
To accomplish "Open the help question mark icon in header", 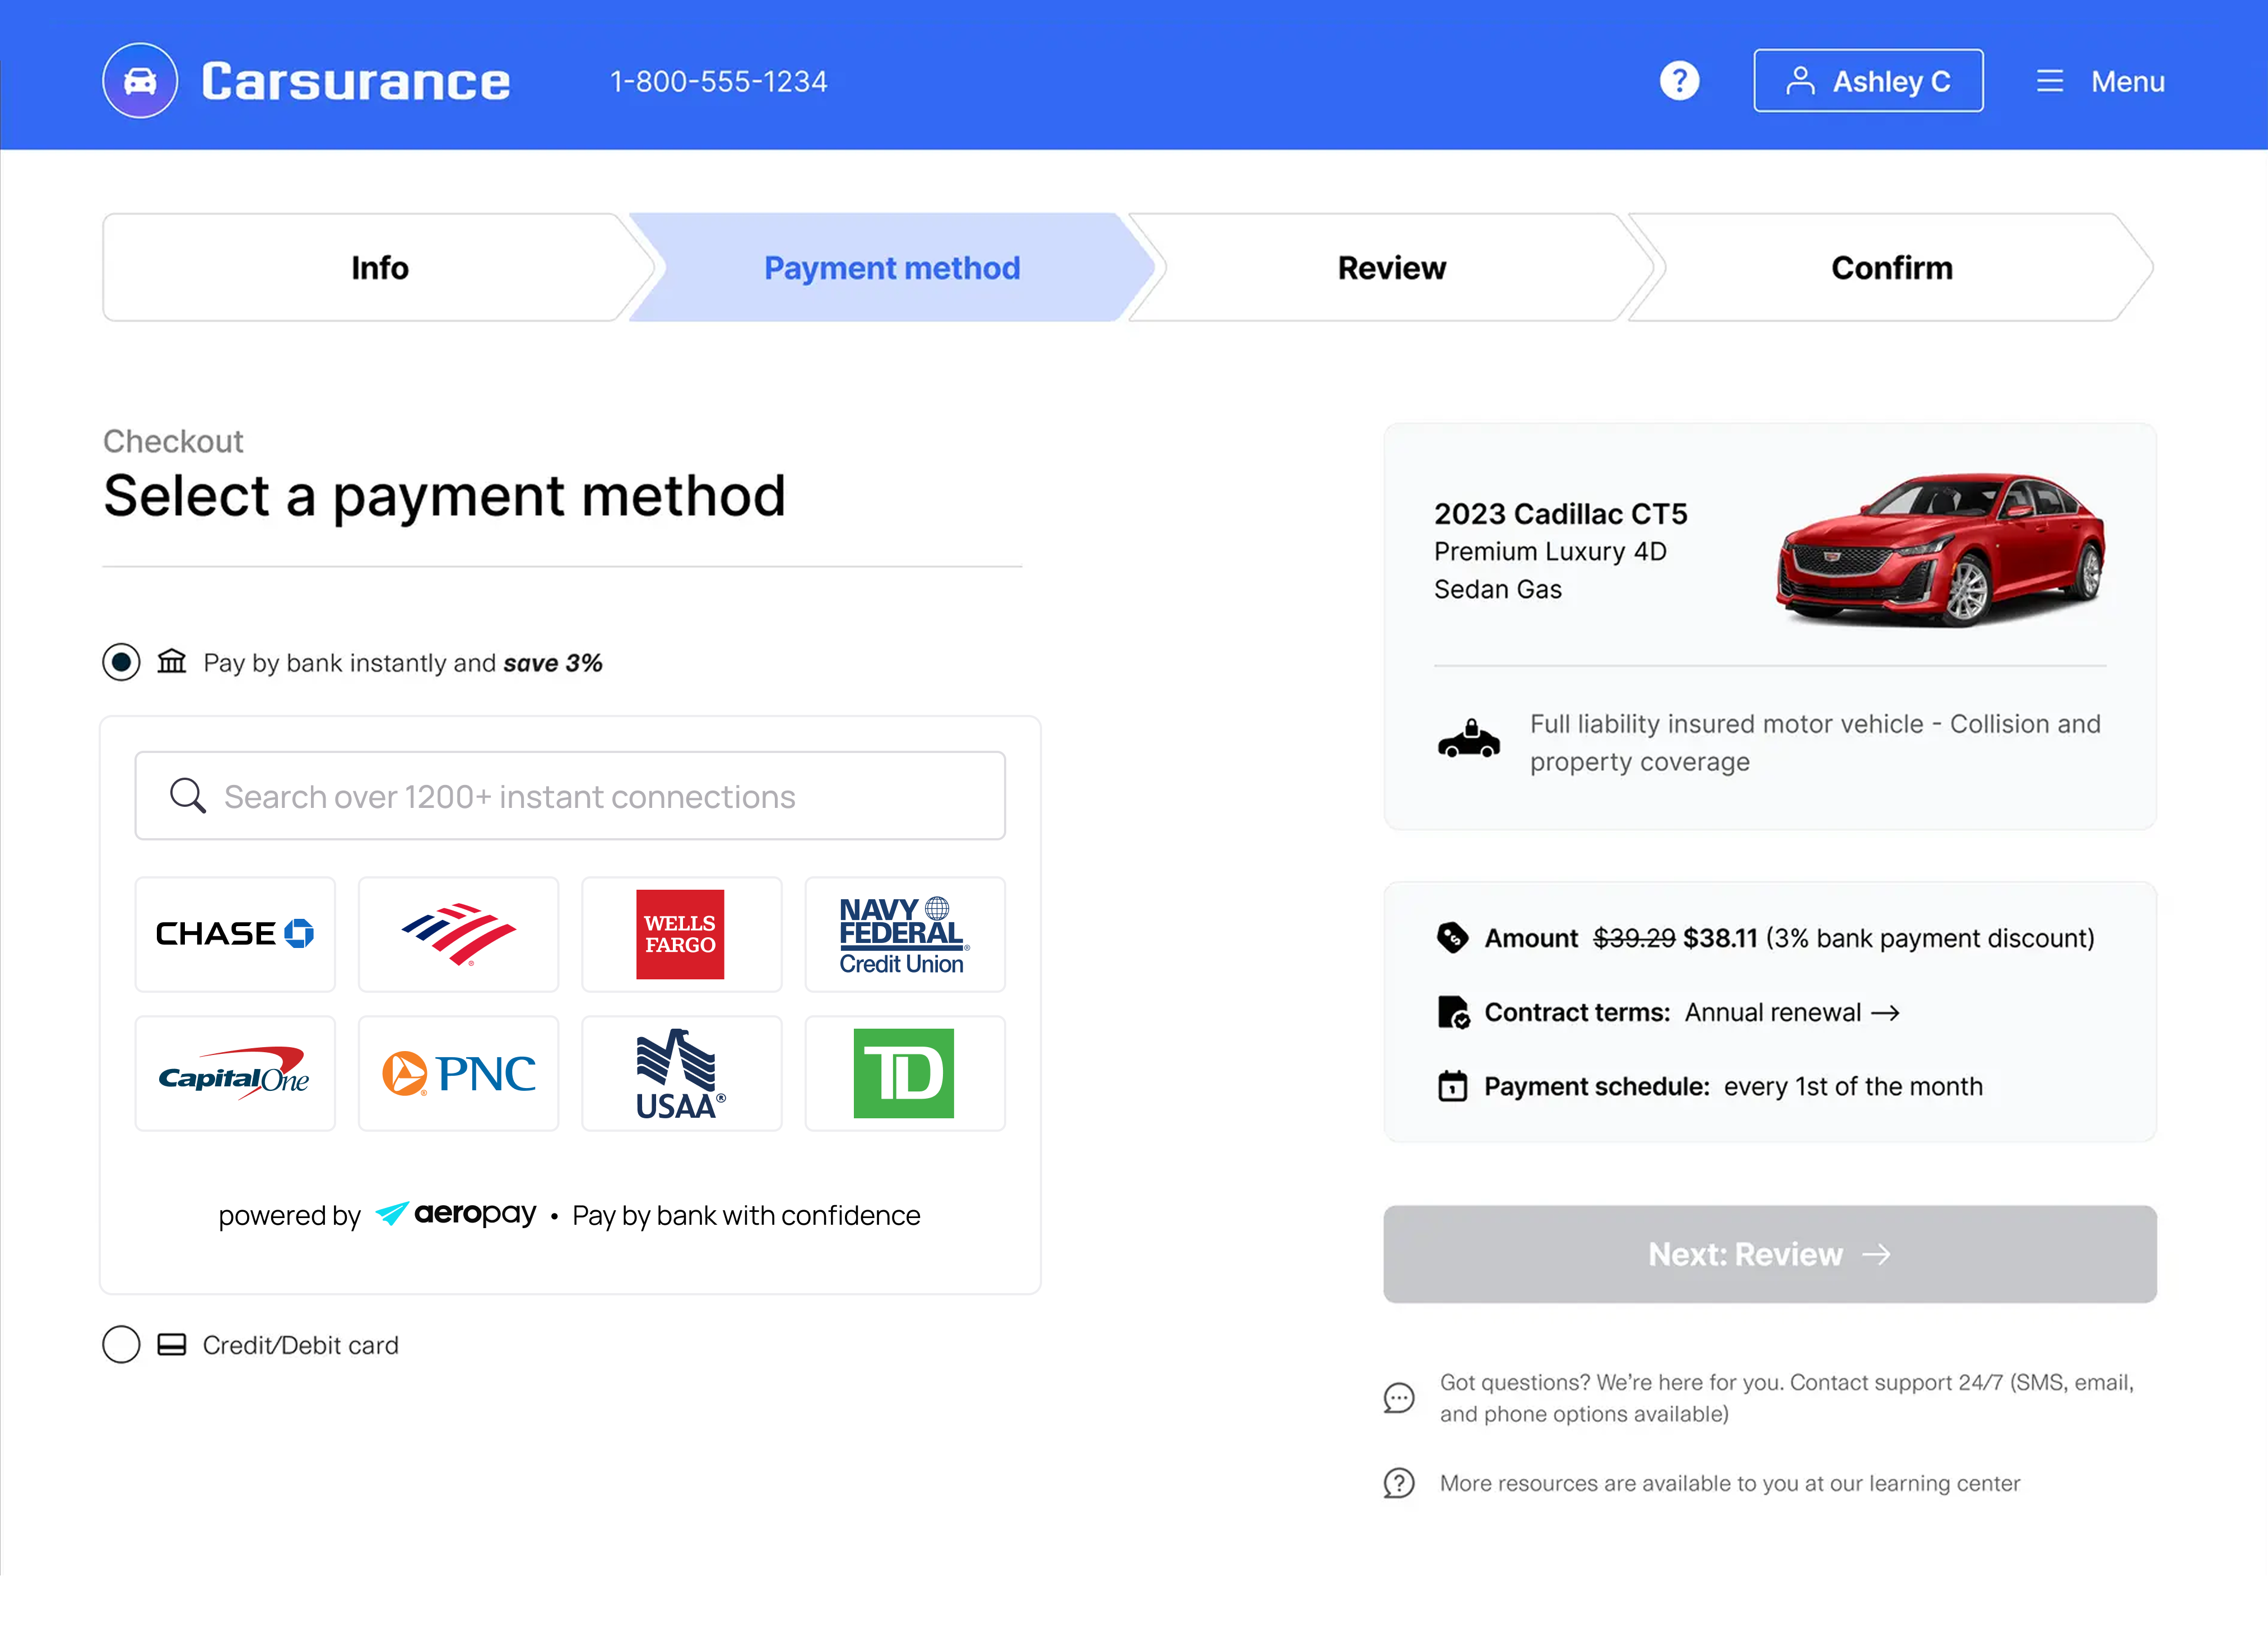I will (x=1679, y=81).
